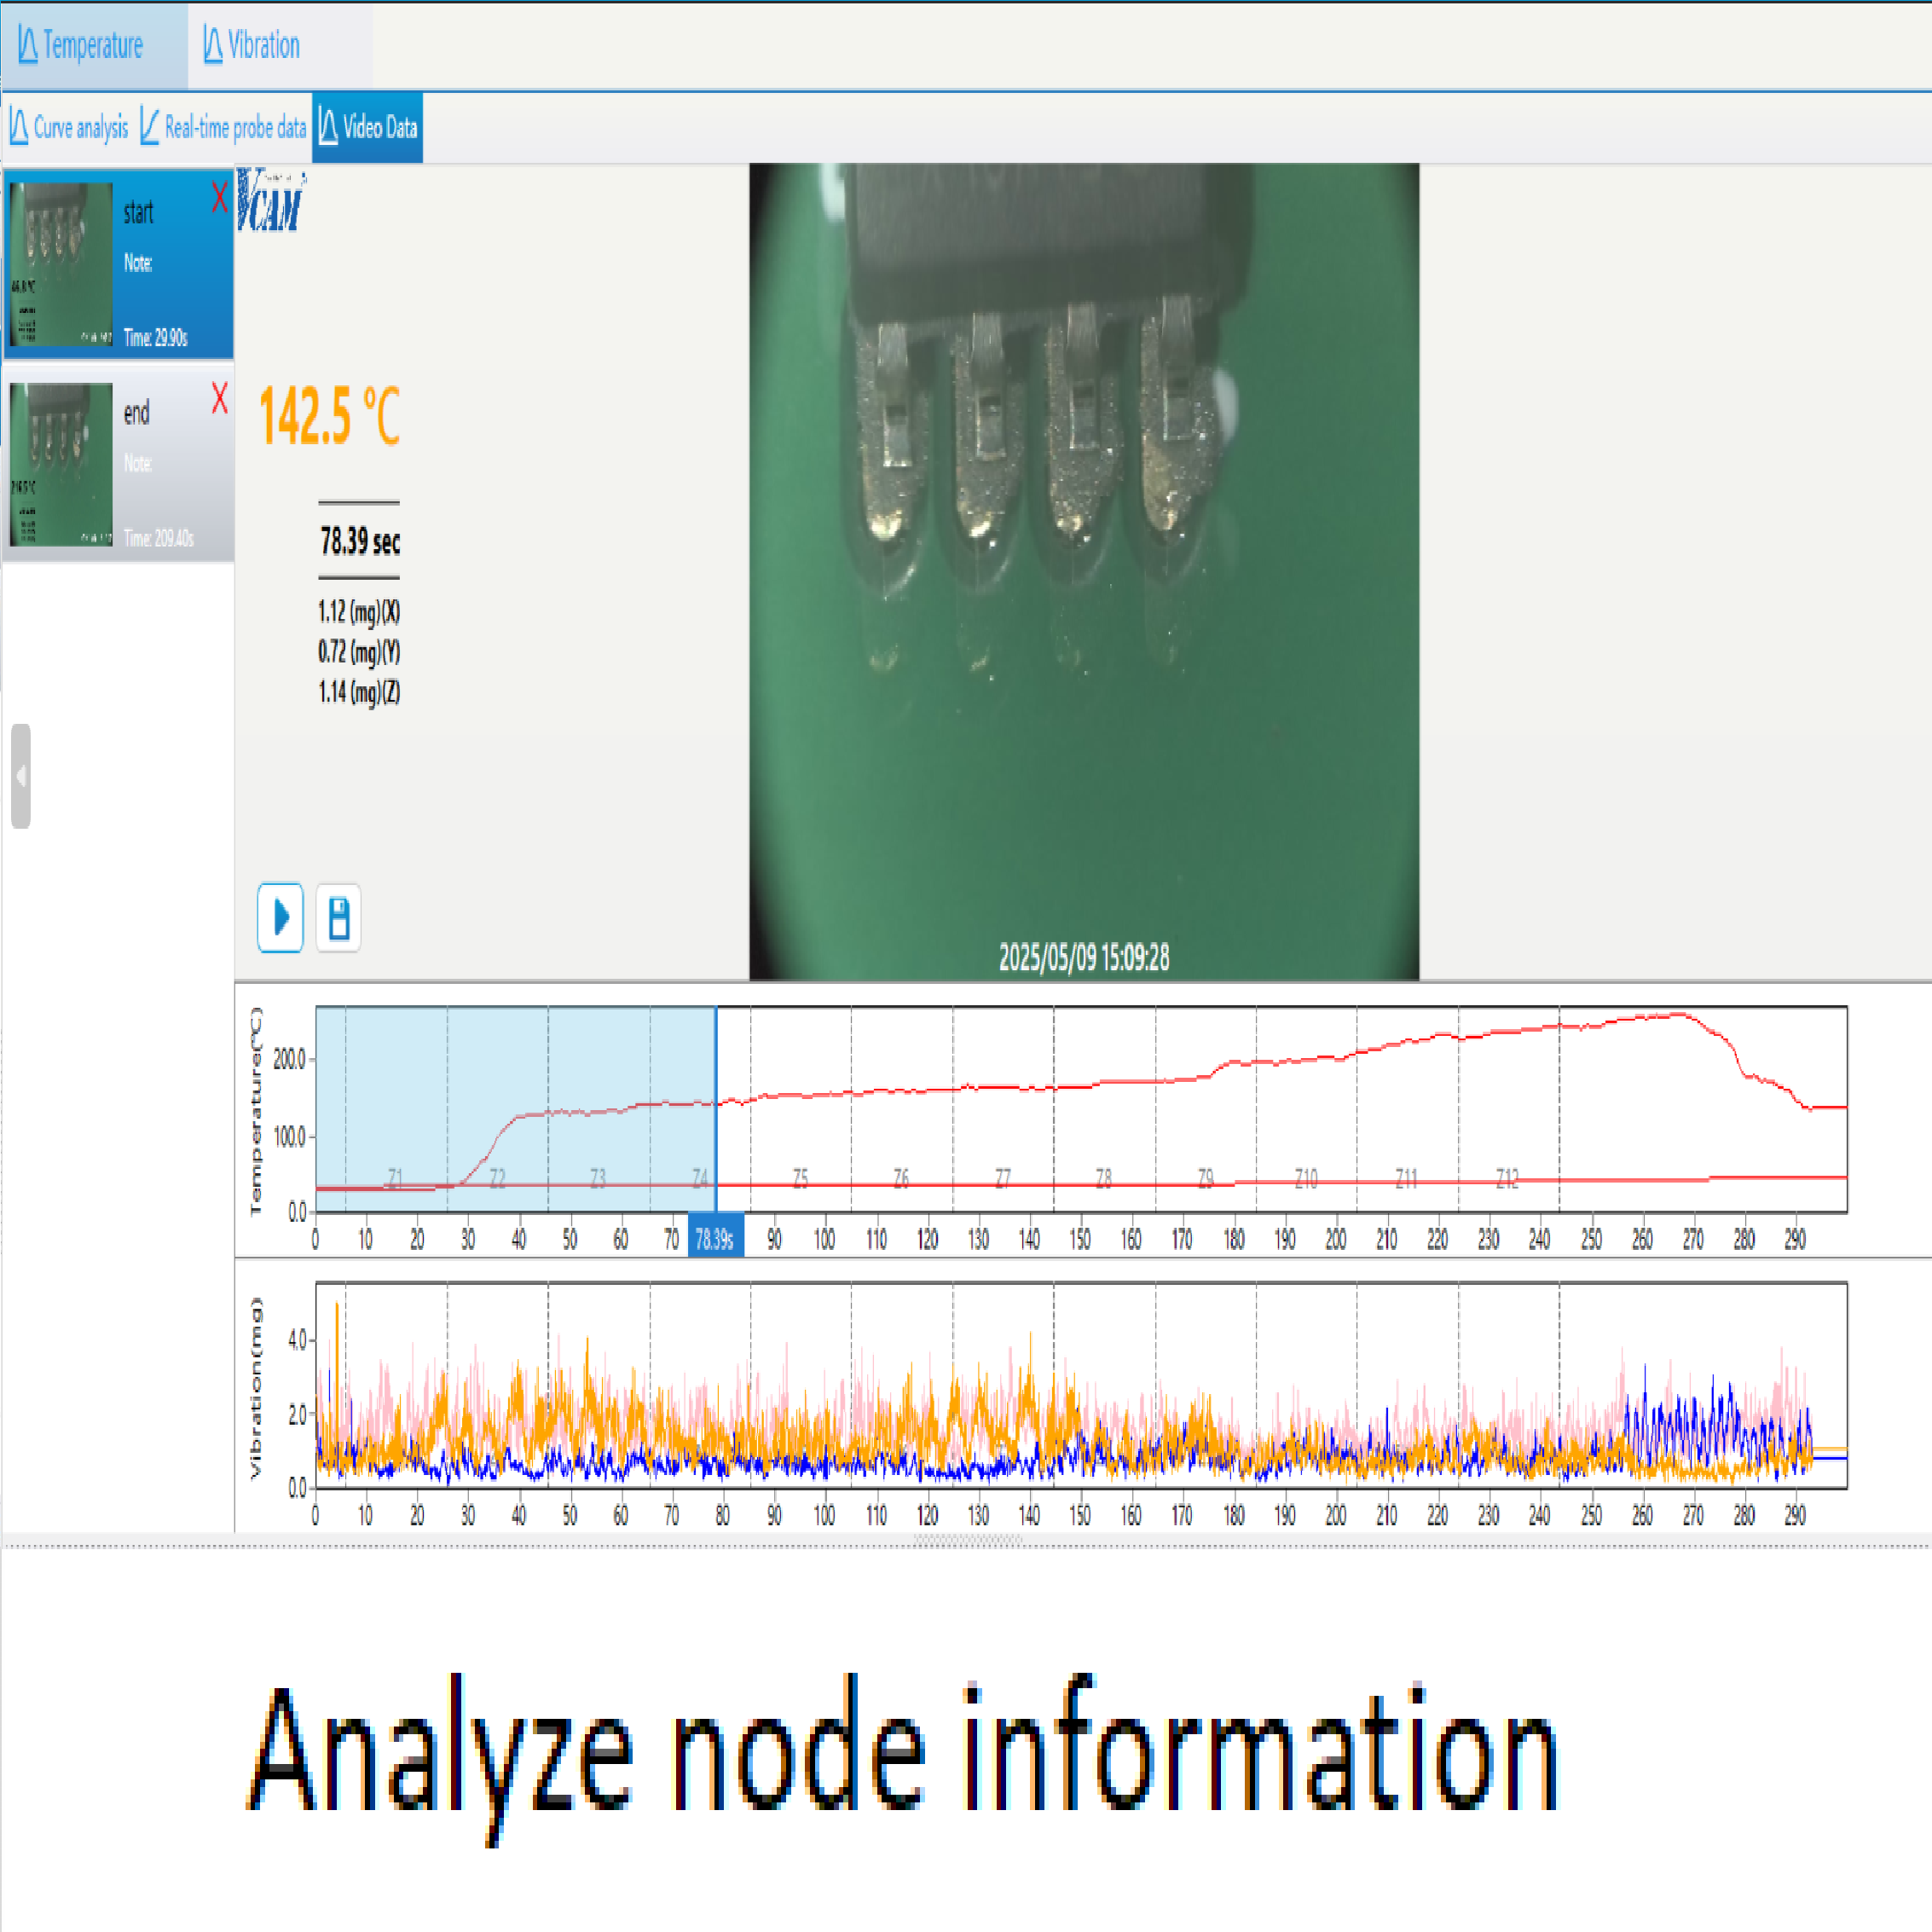Click the Z5 zone on temperature chart
Viewport: 1932px width, 1932px height.
(x=800, y=1179)
